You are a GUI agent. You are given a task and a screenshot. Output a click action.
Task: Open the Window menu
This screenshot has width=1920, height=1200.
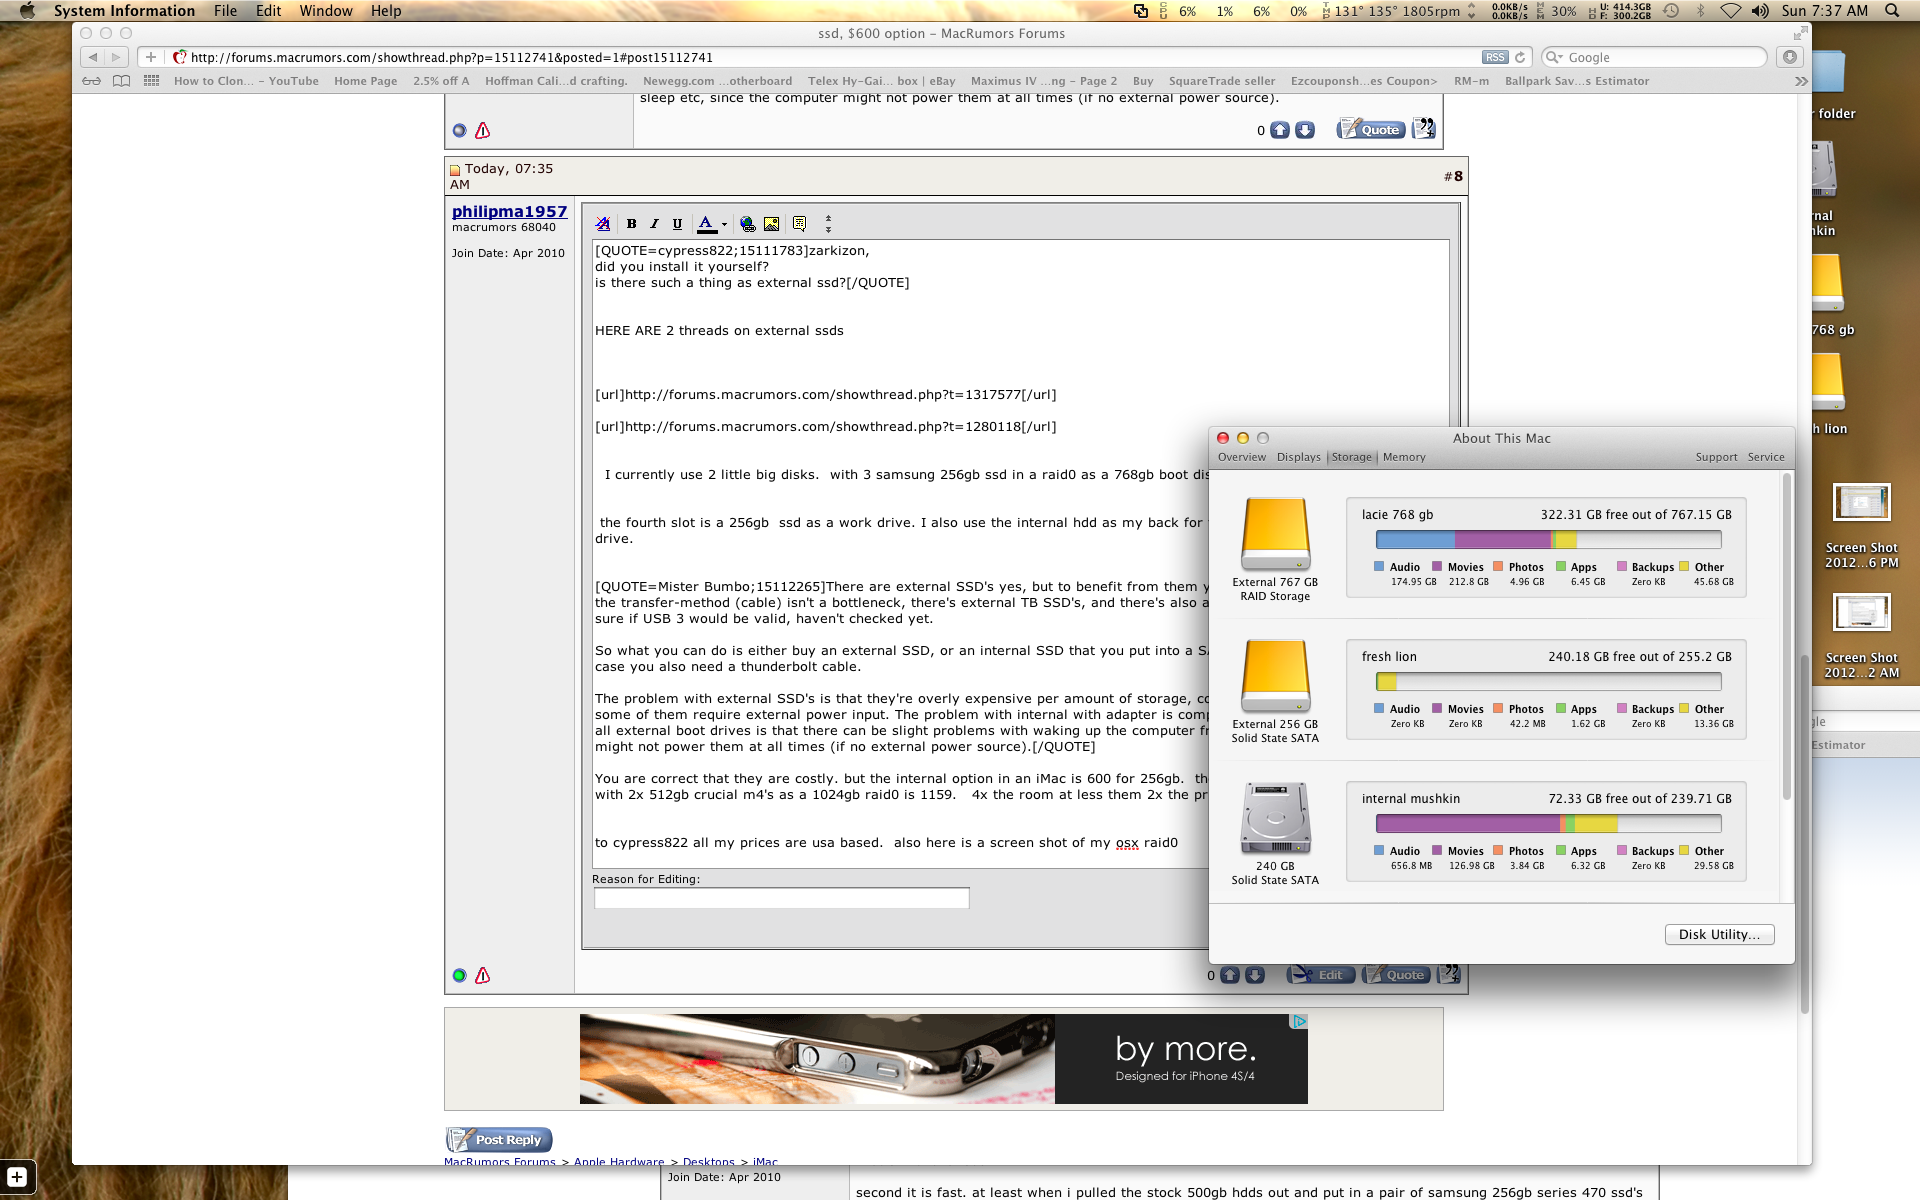click(x=326, y=11)
